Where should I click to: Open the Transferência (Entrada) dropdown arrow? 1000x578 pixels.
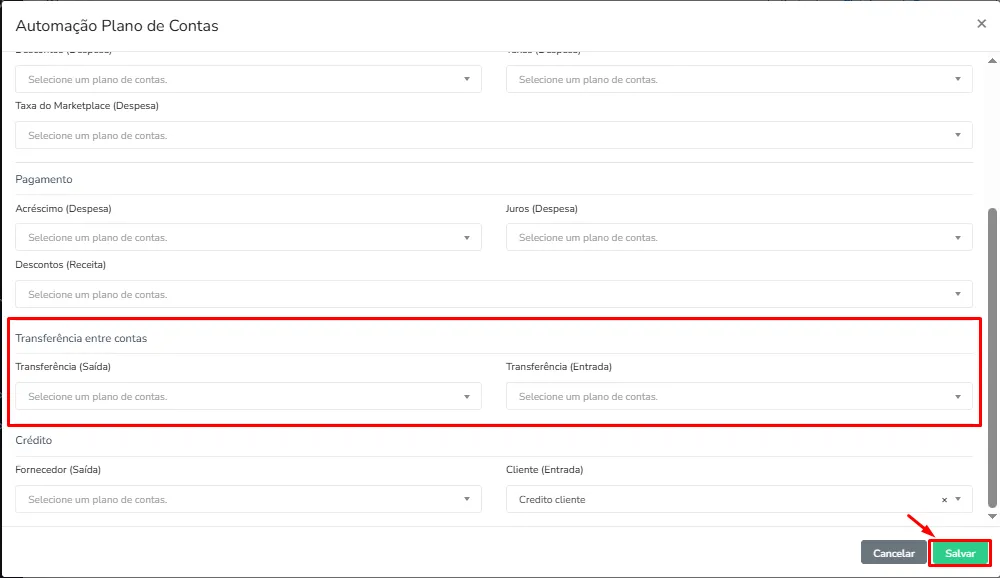(957, 397)
